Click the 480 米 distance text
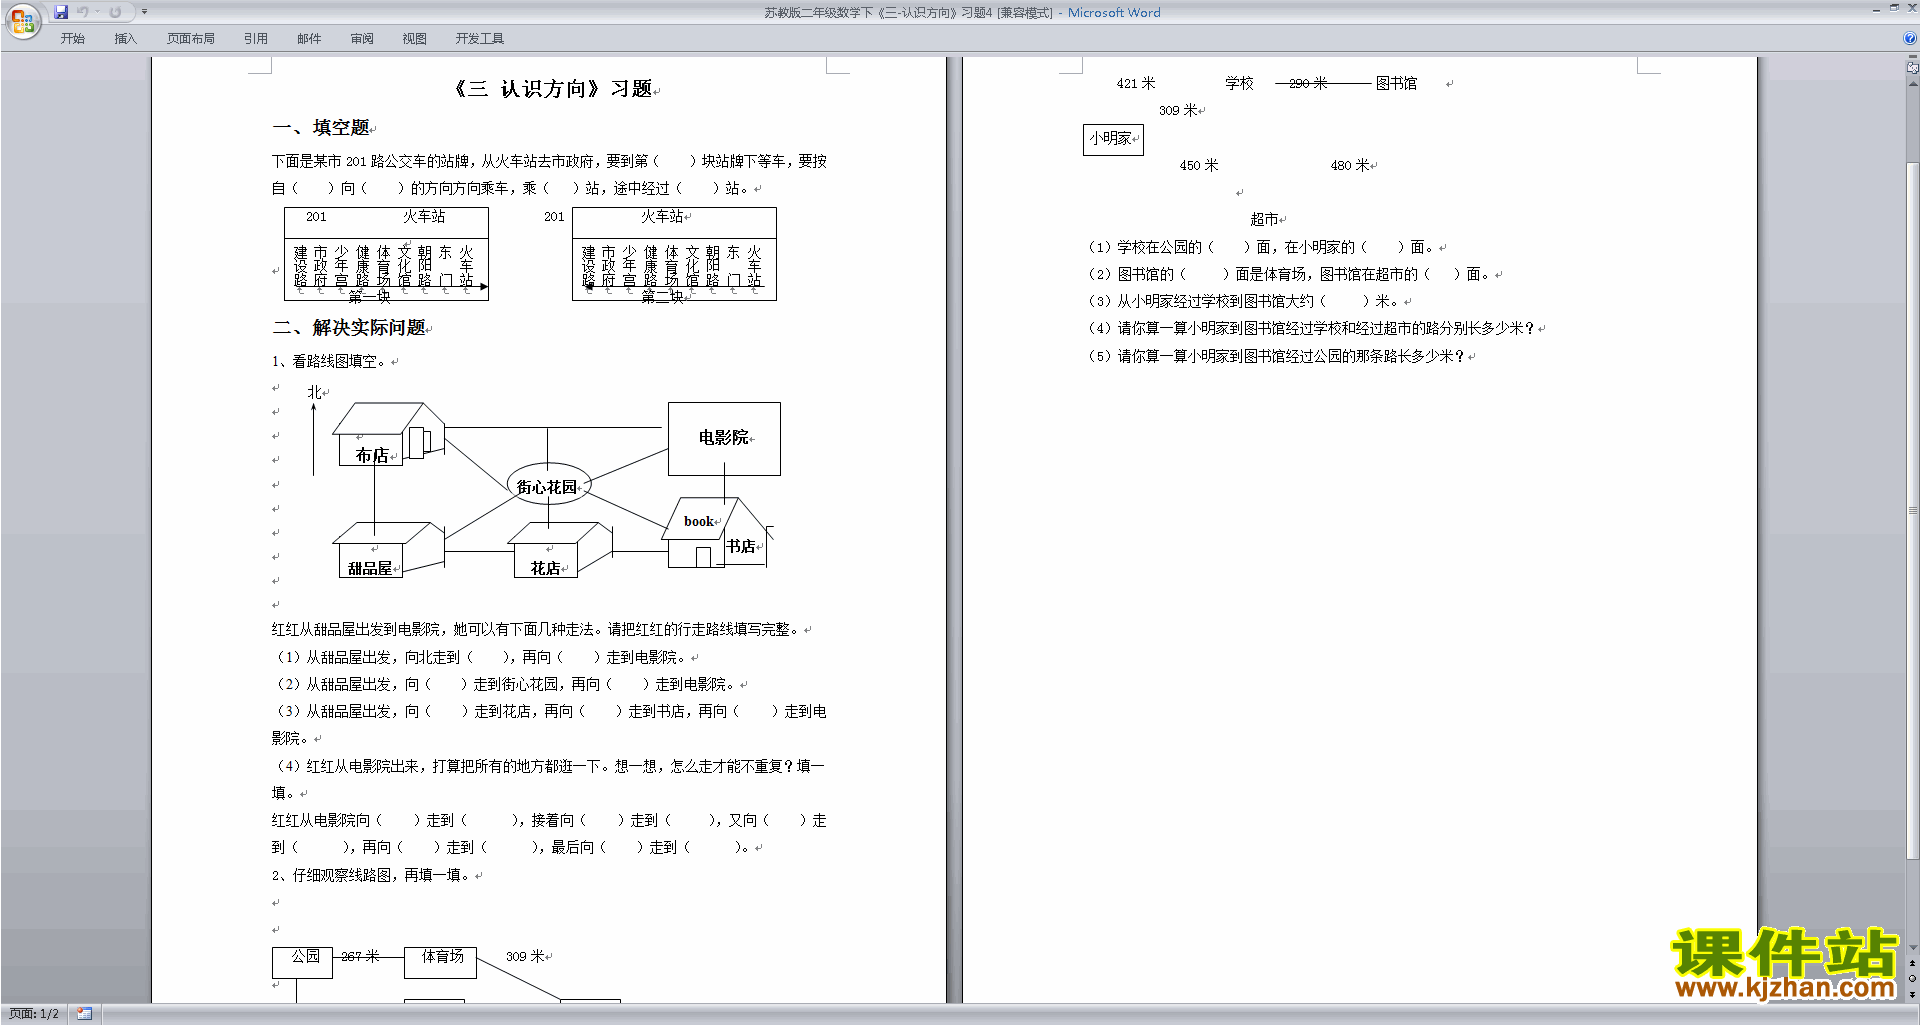Image resolution: width=1920 pixels, height=1025 pixels. pos(1350,165)
